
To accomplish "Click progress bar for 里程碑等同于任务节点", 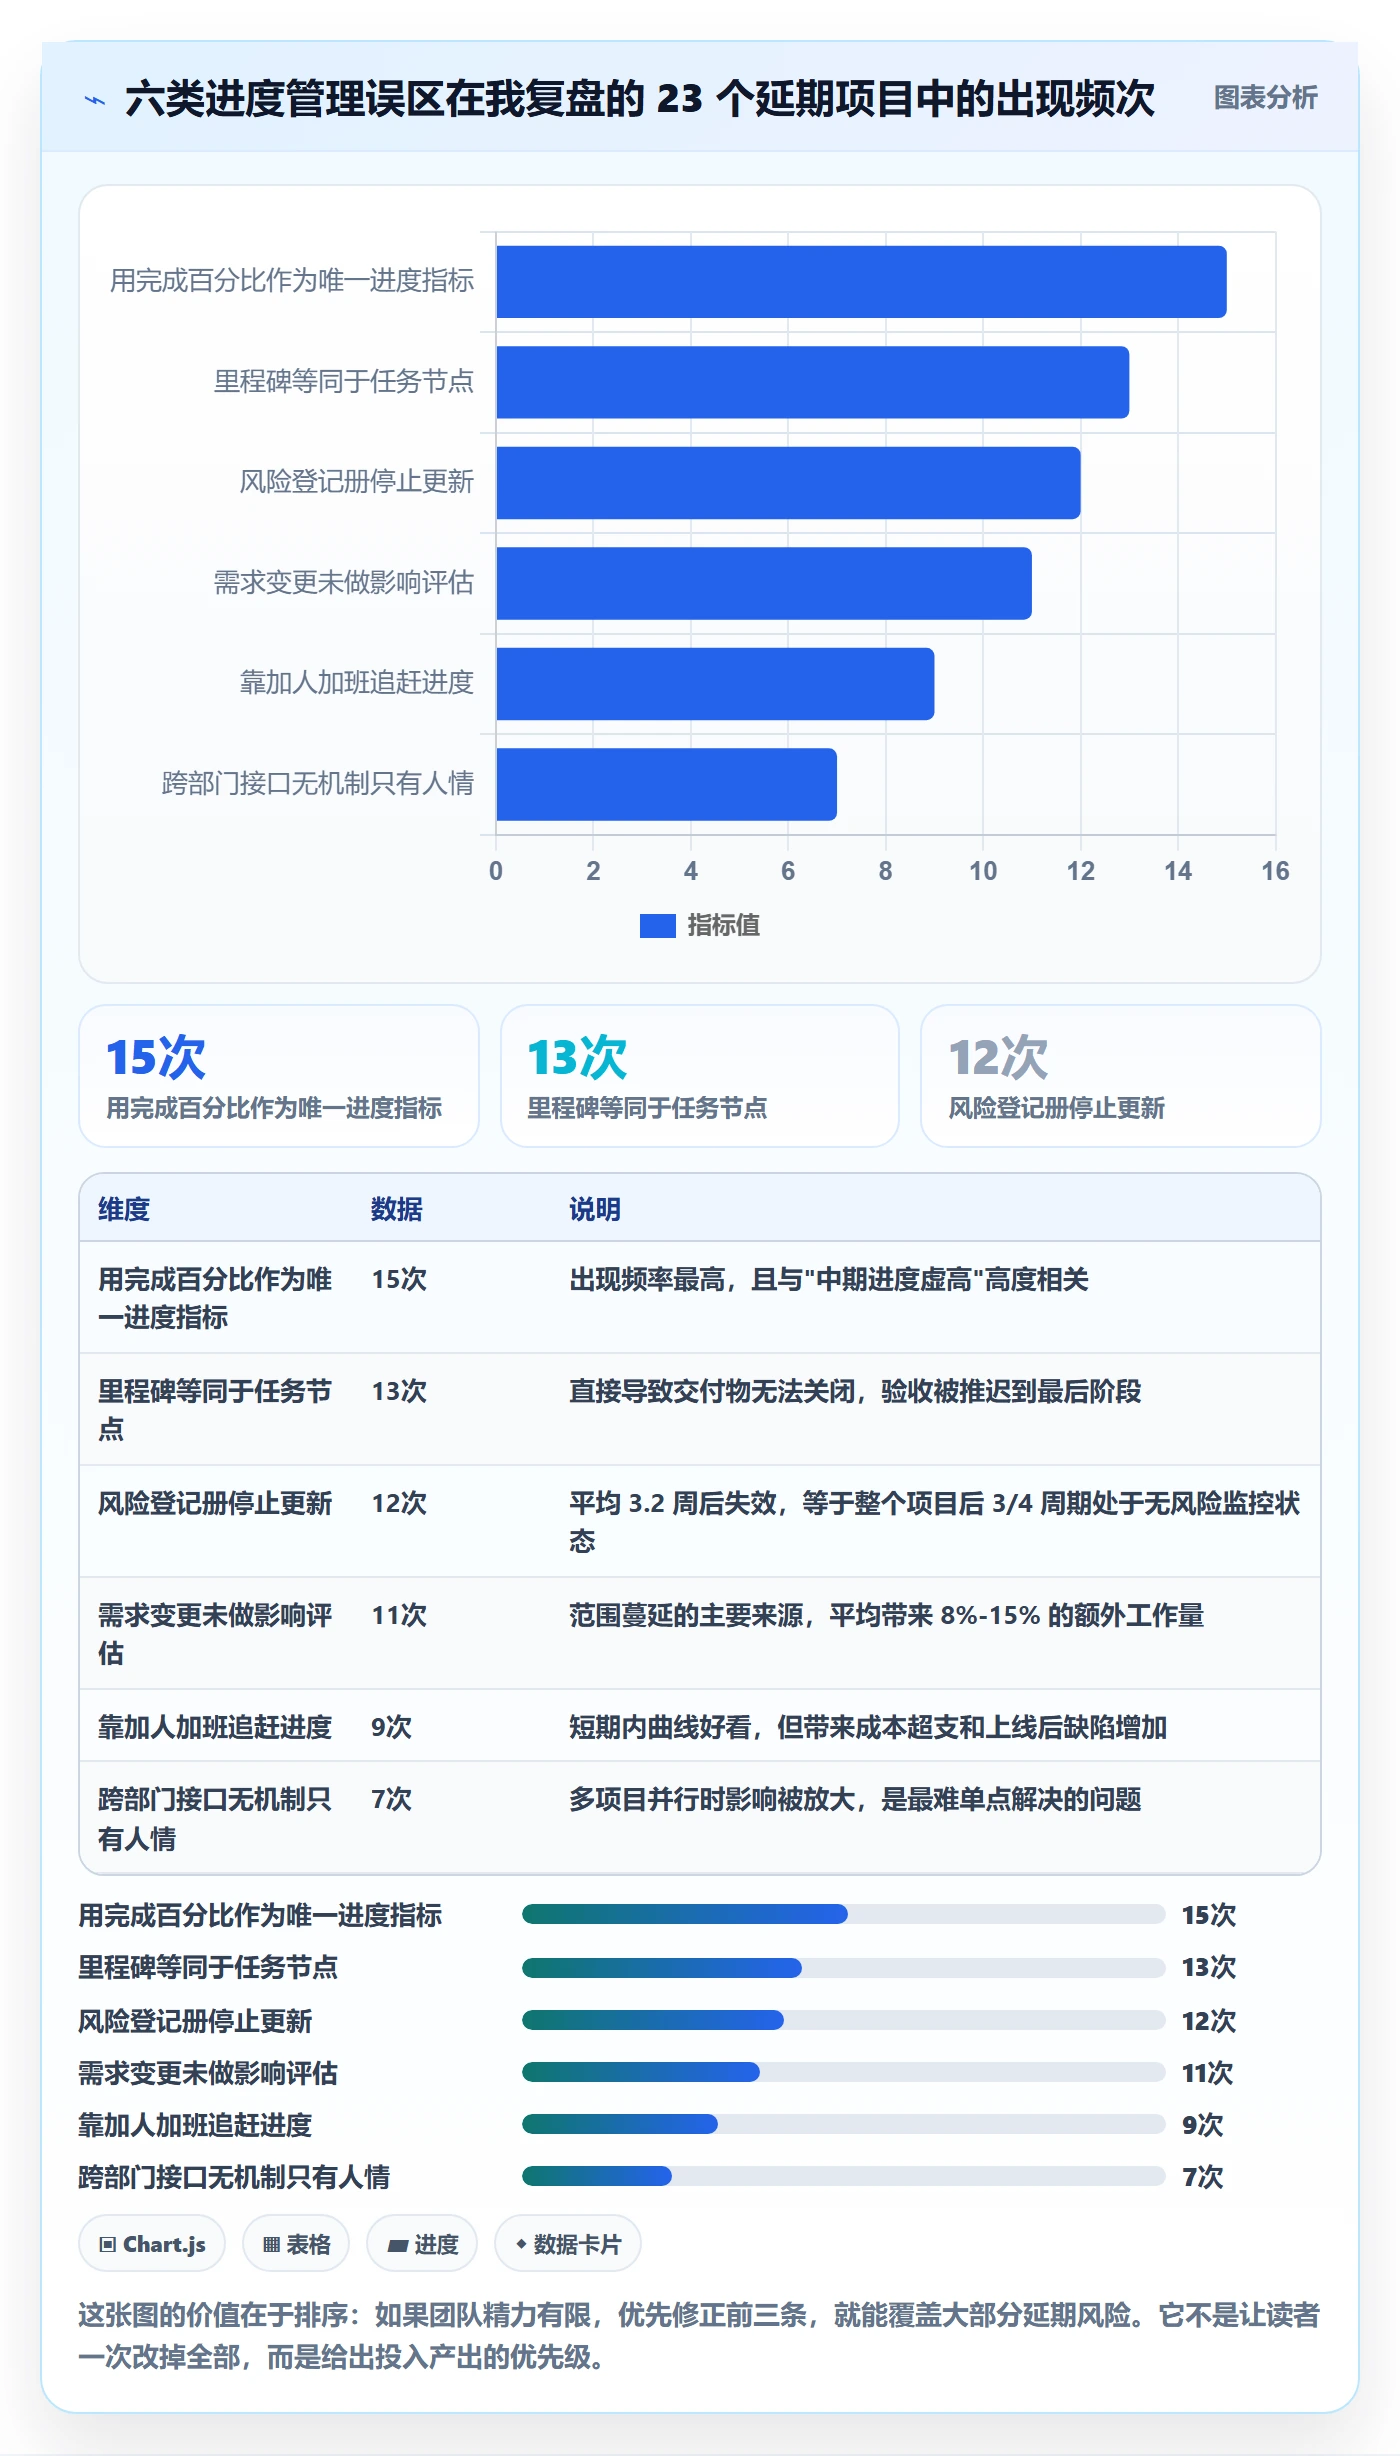I will (843, 1967).
